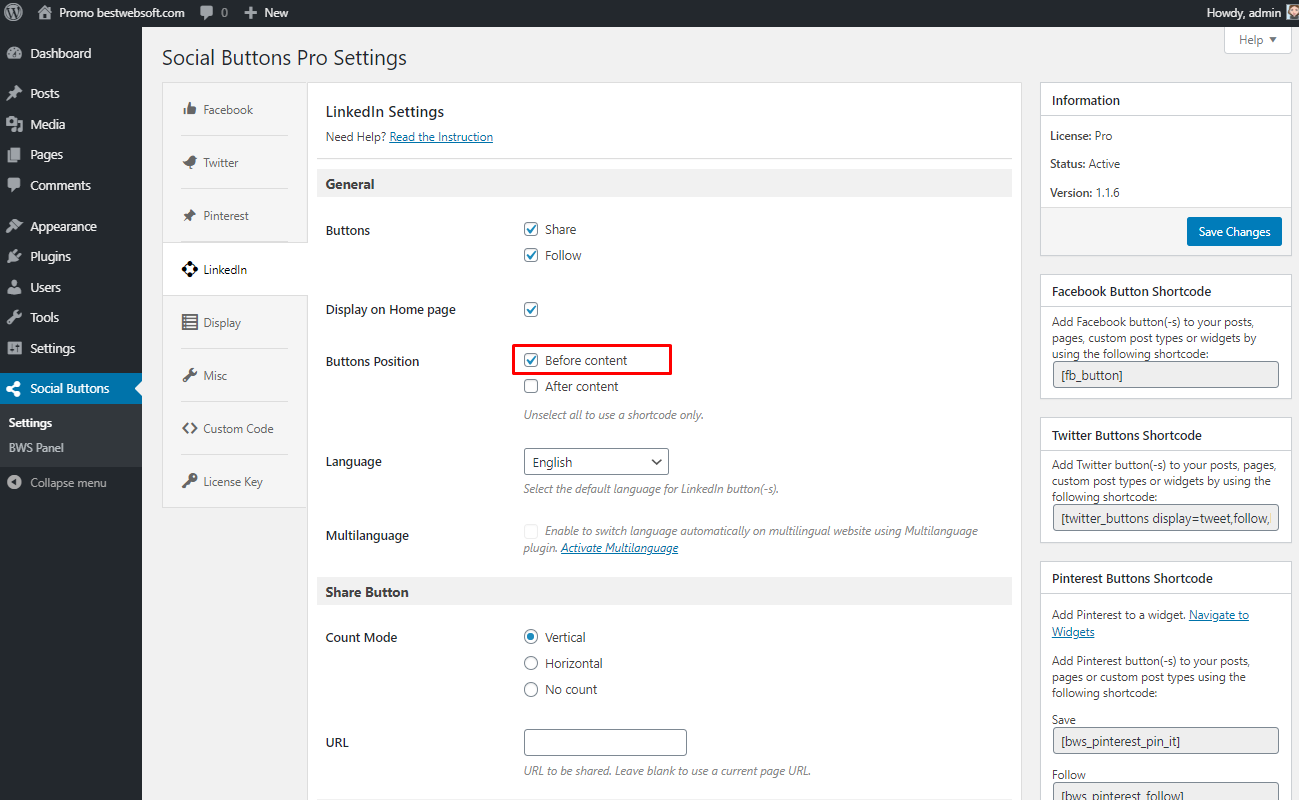This screenshot has height=800, width=1299.
Task: Click the [fb_button] shortcode field
Action: (x=1165, y=375)
